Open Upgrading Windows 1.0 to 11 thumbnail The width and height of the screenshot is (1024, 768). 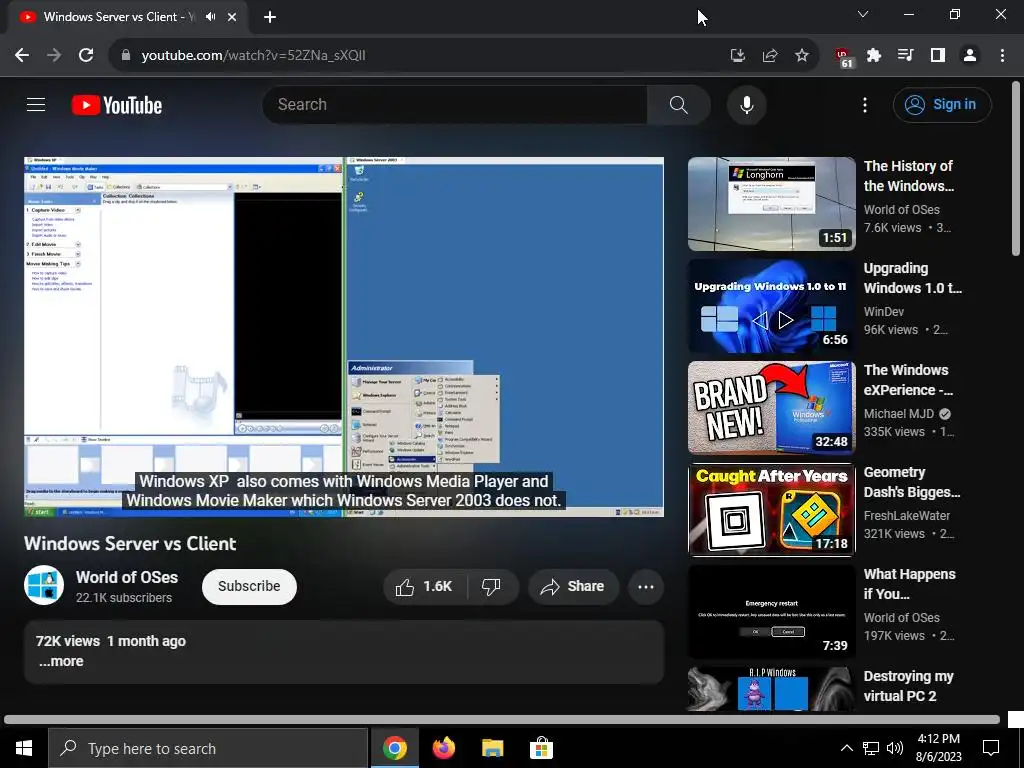tap(771, 306)
